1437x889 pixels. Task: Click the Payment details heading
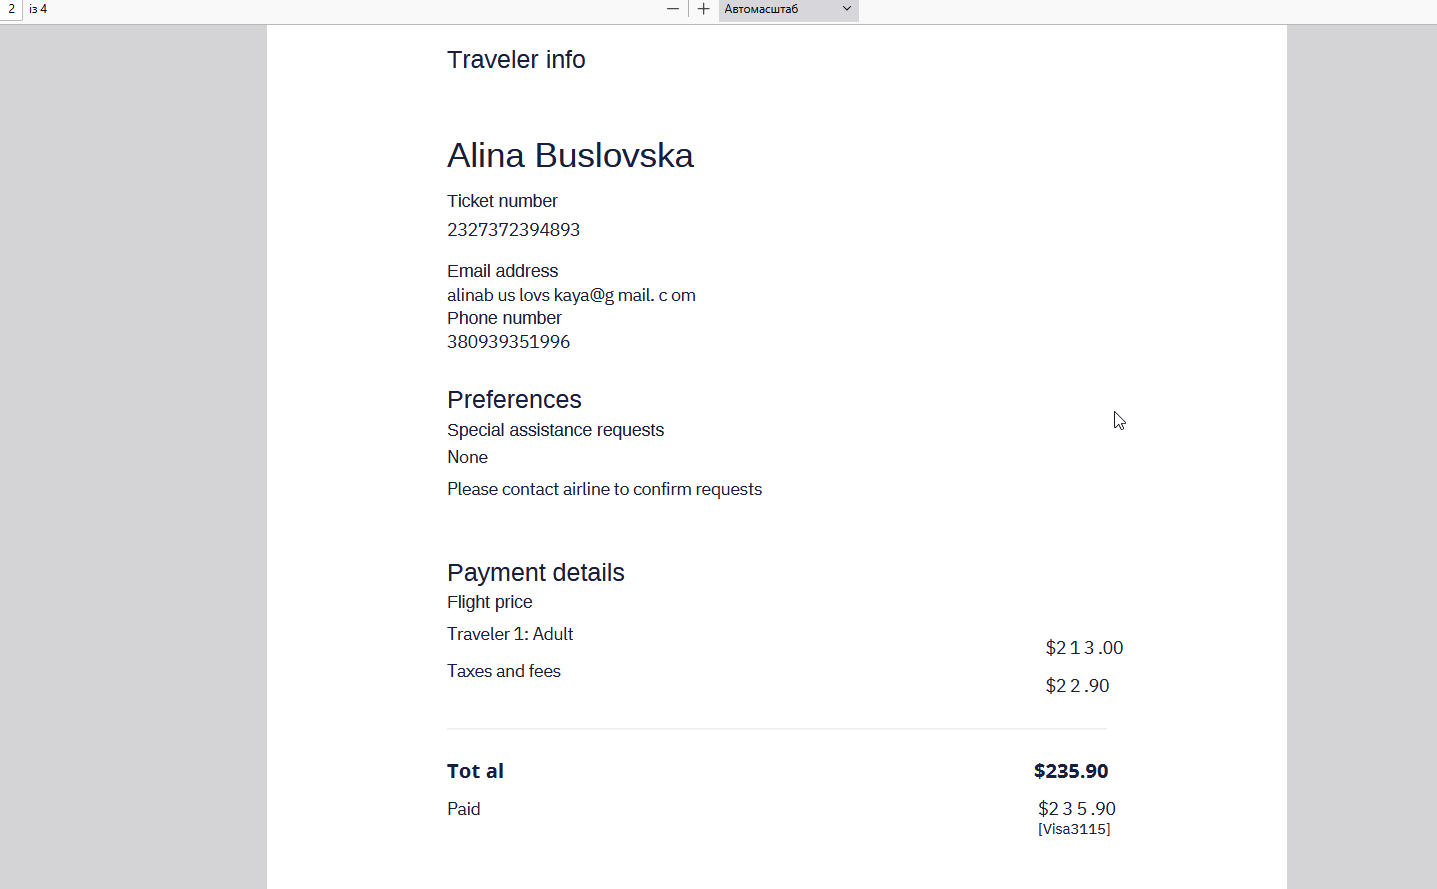(535, 573)
